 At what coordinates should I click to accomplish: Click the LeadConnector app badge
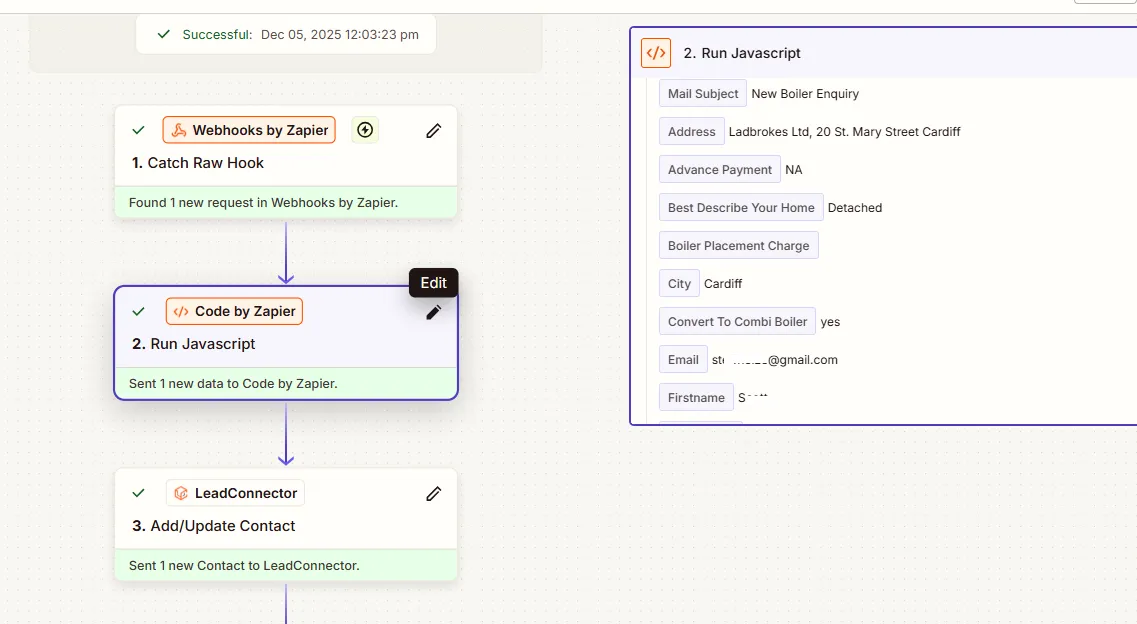coord(235,493)
